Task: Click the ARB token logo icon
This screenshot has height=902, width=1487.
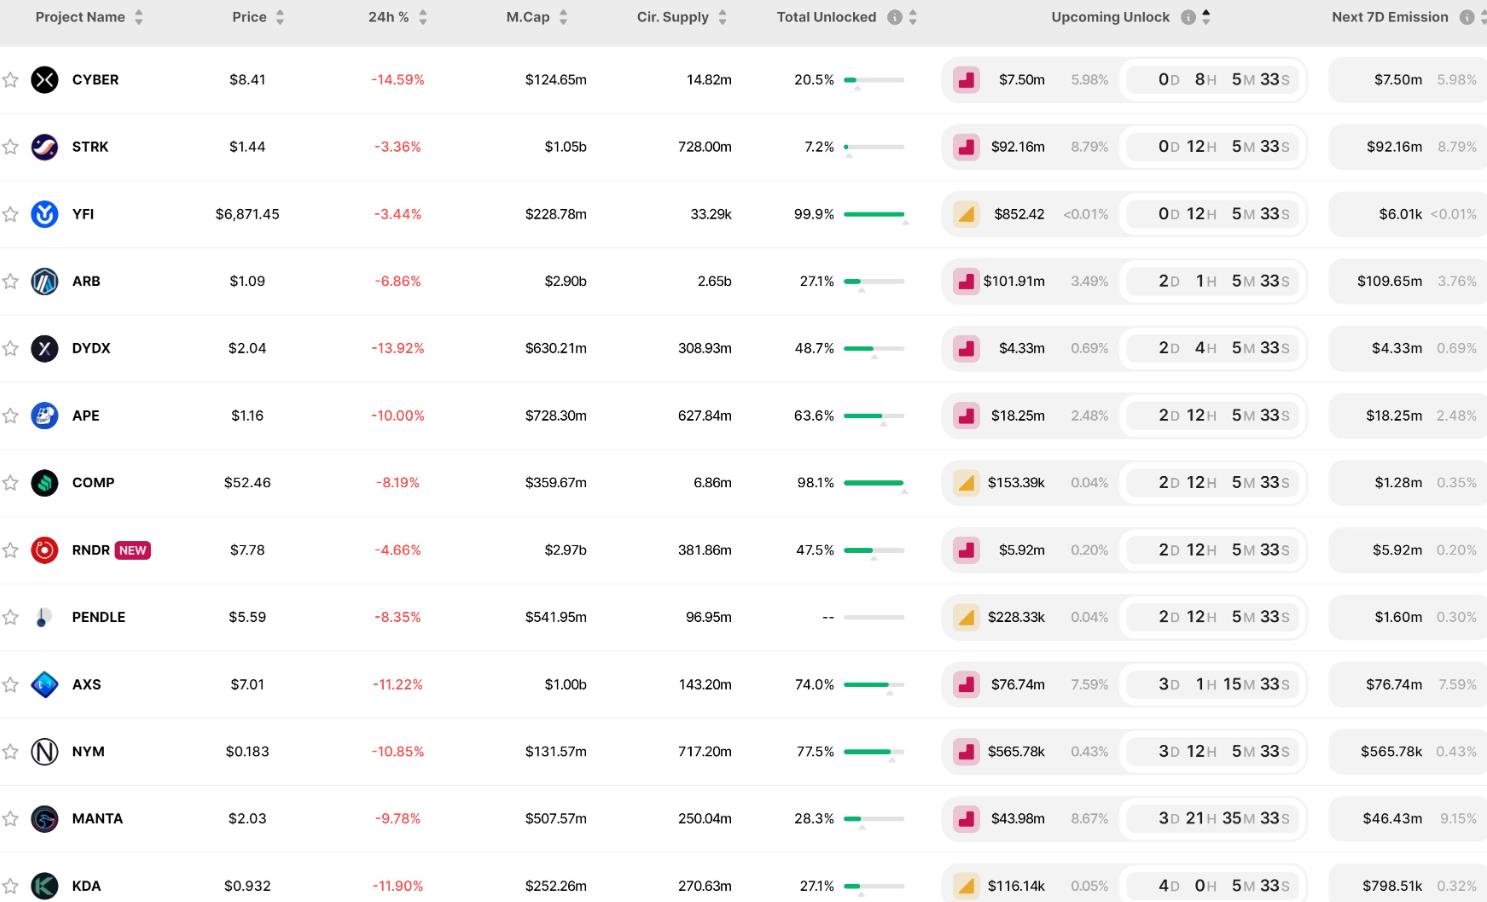Action: pos(45,281)
